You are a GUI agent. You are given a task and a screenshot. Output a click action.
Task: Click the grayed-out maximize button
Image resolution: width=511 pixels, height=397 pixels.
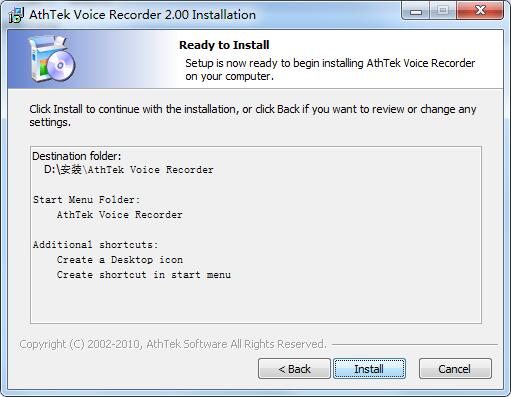443,11
